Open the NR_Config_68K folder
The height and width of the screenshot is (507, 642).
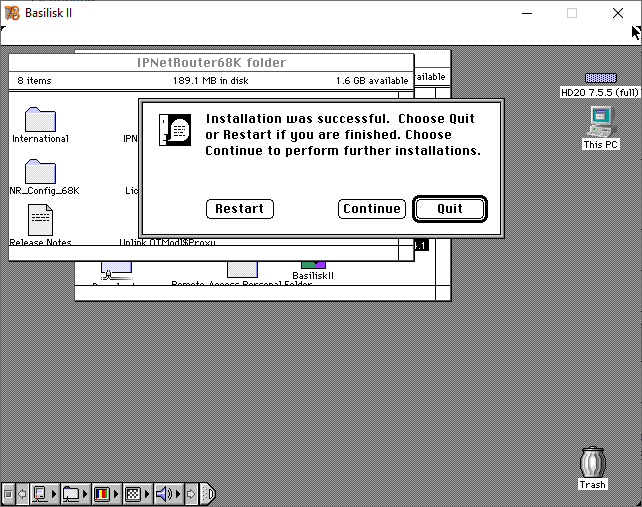pyautogui.click(x=40, y=171)
